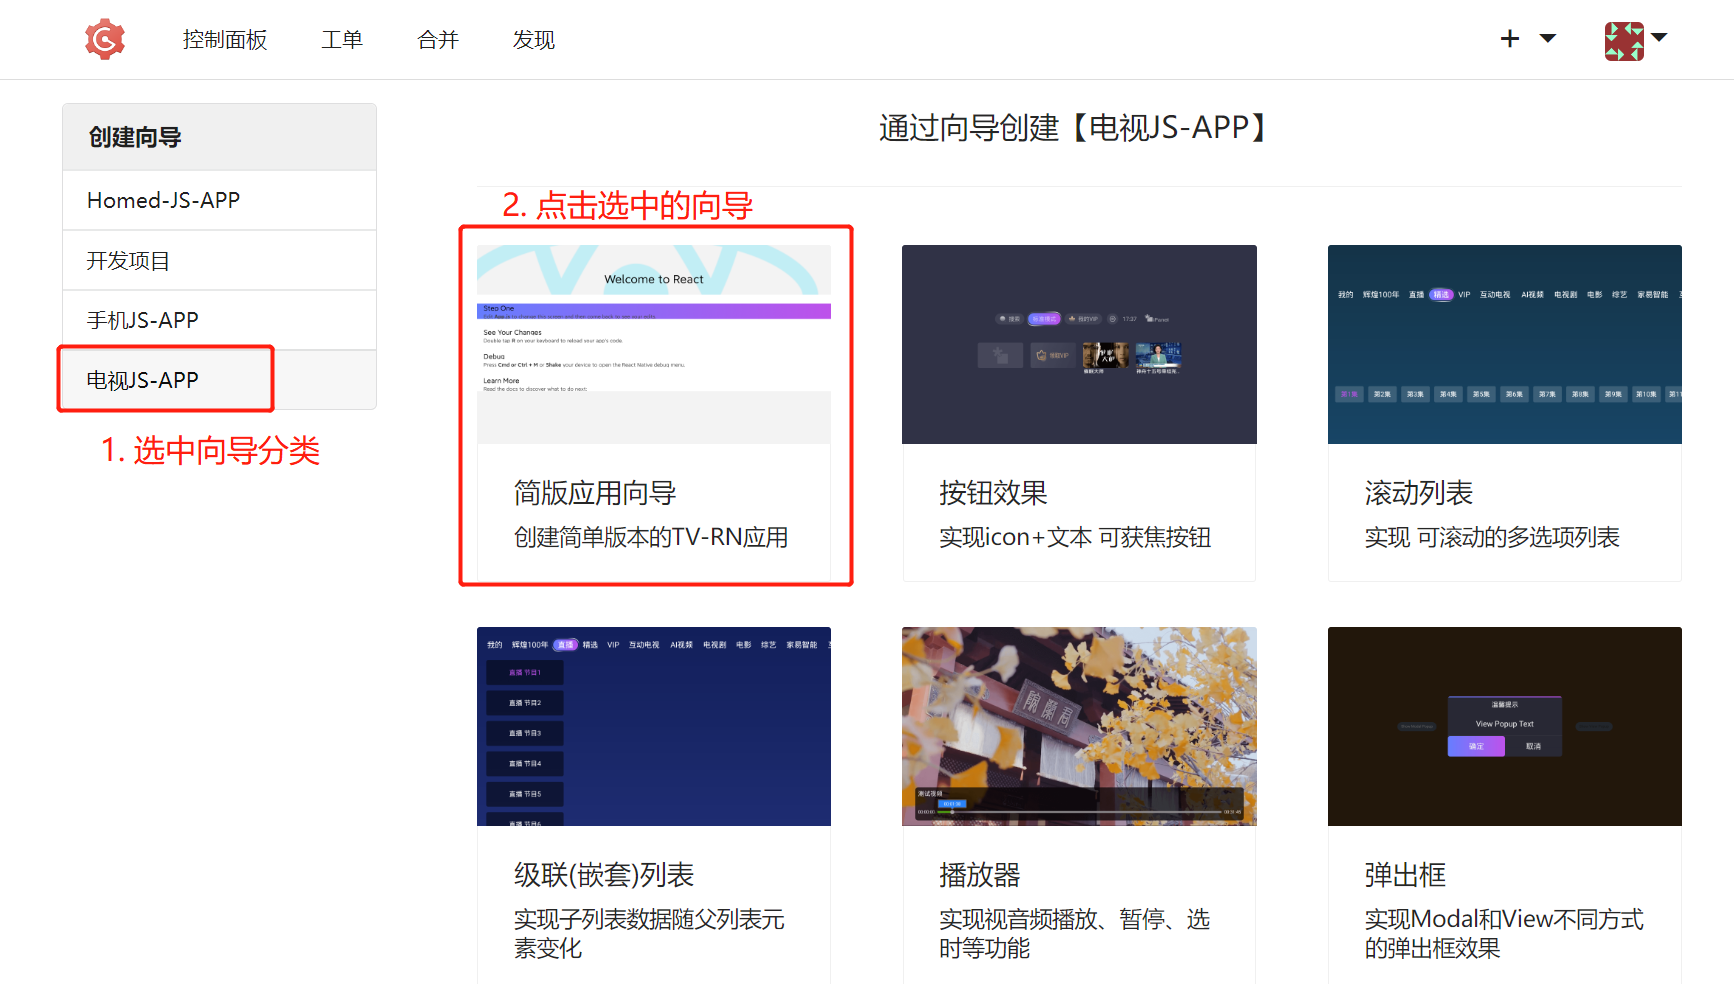This screenshot has width=1734, height=984.
Task: Click the 简版应用向导 title link
Action: click(x=595, y=493)
